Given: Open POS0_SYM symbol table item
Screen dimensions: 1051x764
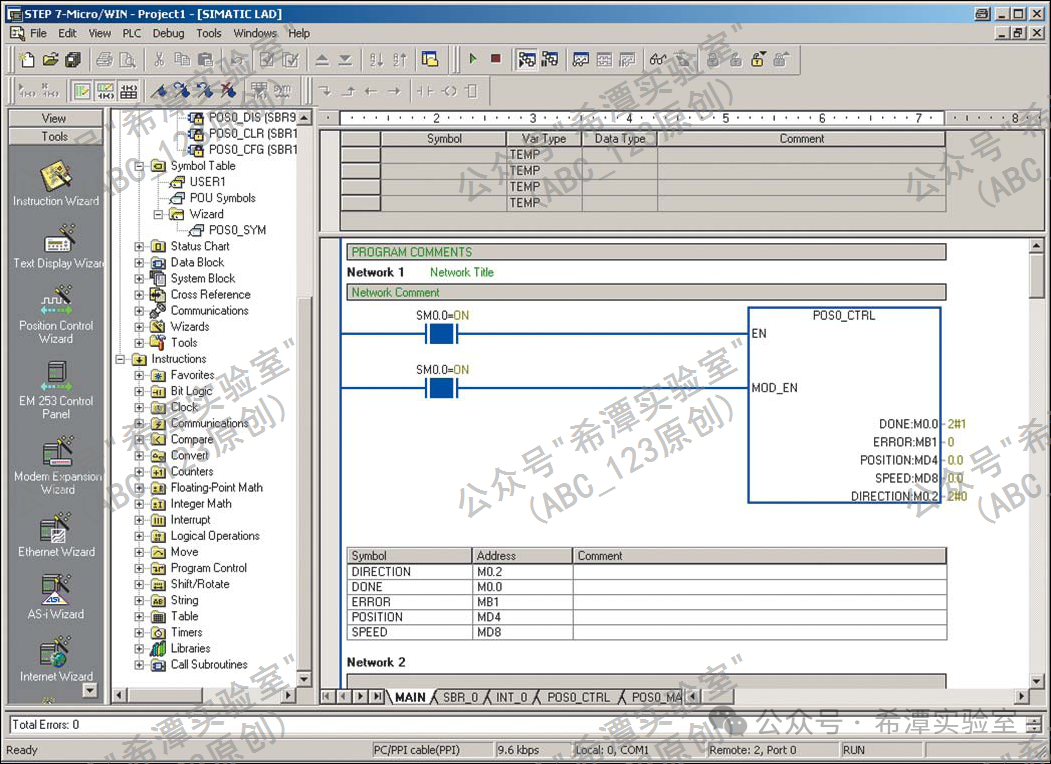Looking at the screenshot, I should tap(237, 230).
